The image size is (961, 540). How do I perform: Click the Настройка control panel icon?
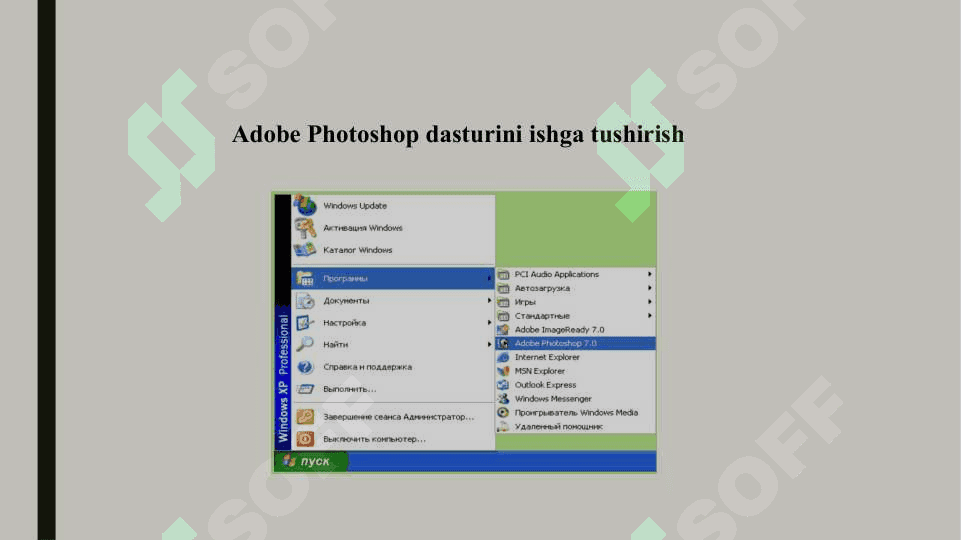[305, 322]
